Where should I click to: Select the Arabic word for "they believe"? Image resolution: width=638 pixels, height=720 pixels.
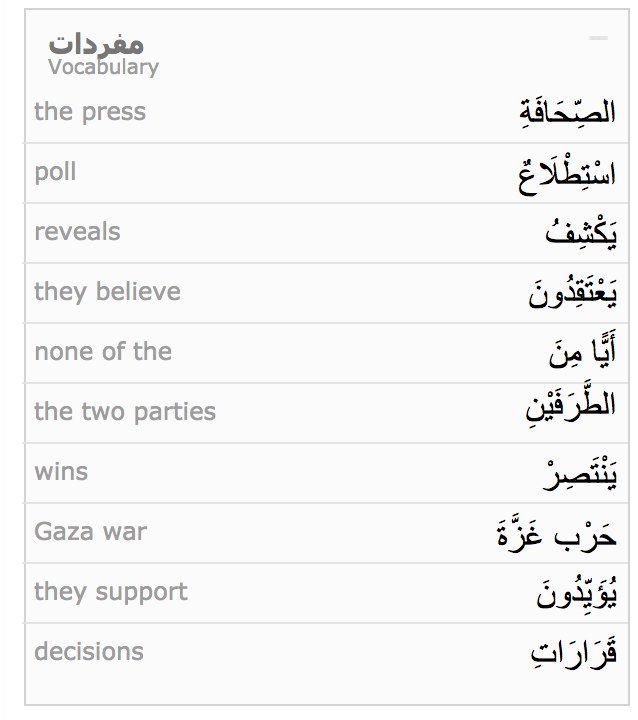pos(573,293)
